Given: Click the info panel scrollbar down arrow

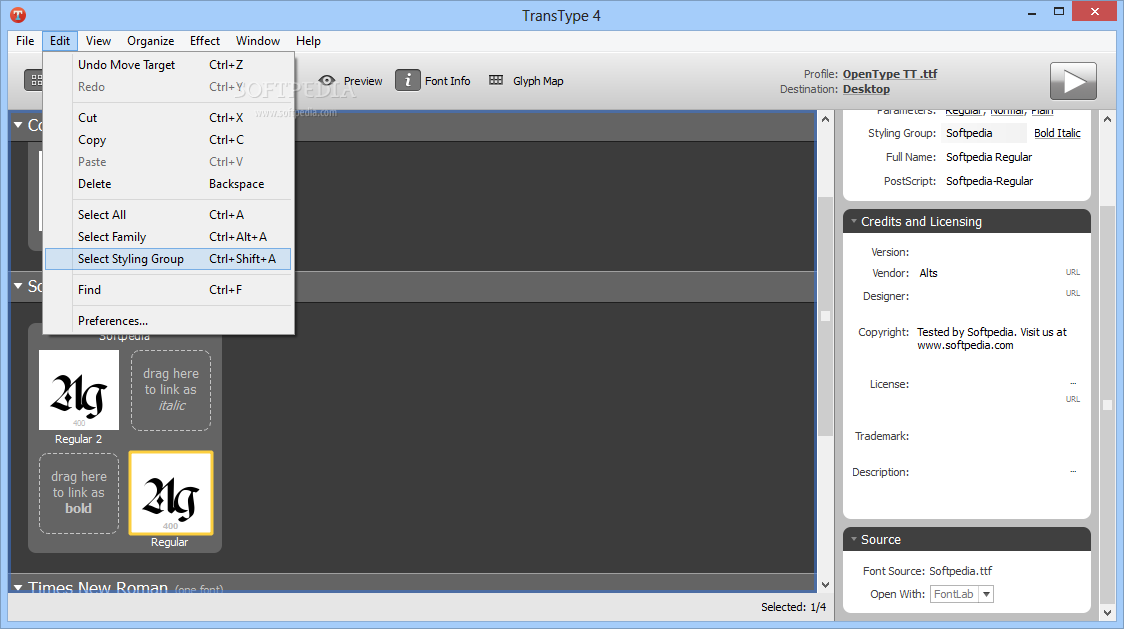Looking at the screenshot, I should coord(1108,613).
